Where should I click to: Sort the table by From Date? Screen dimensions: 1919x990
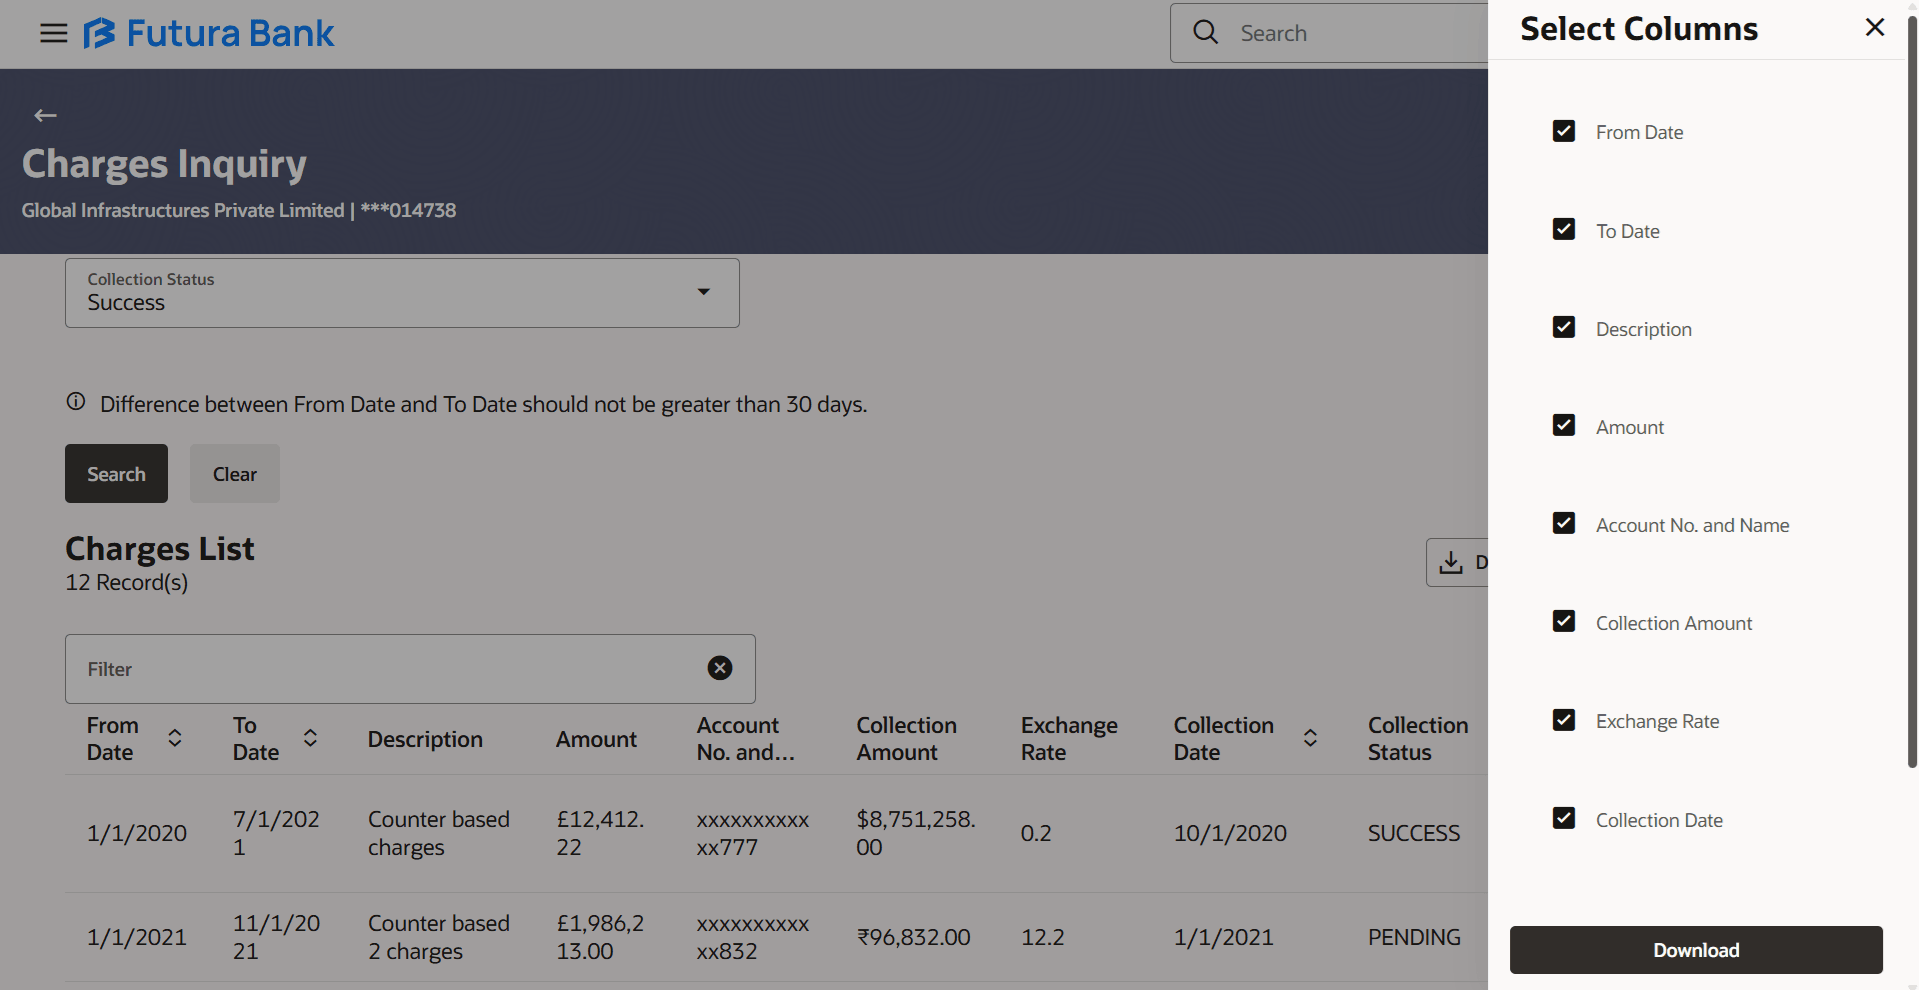click(x=175, y=738)
